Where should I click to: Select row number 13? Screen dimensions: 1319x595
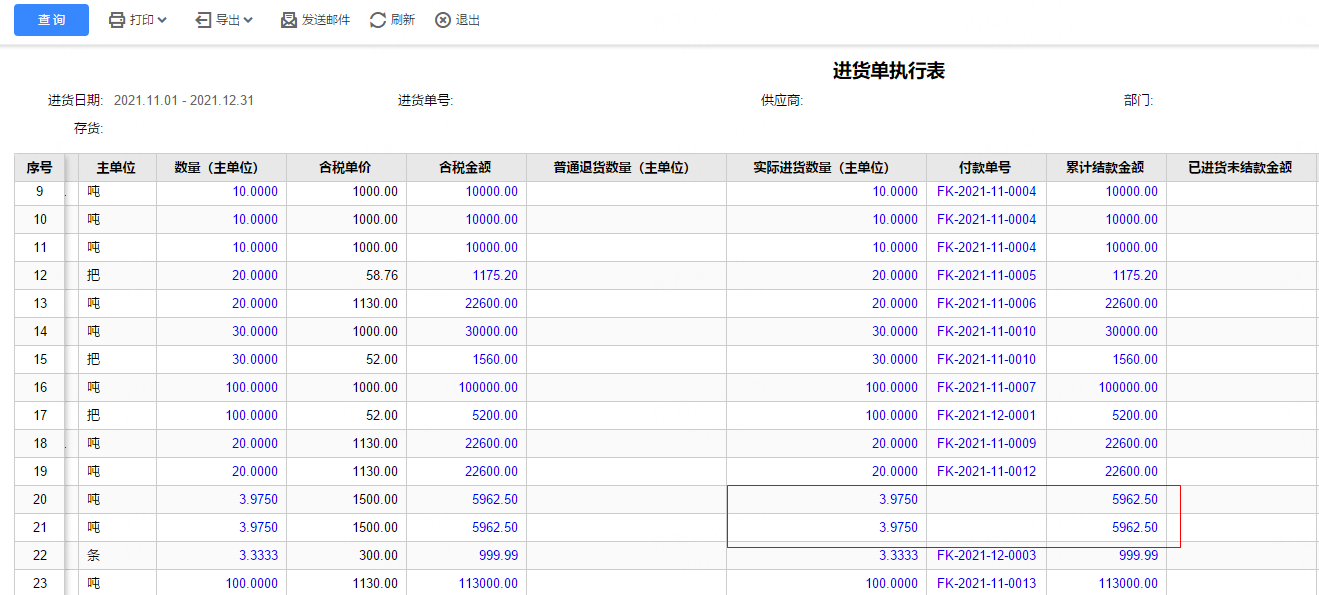click(40, 303)
